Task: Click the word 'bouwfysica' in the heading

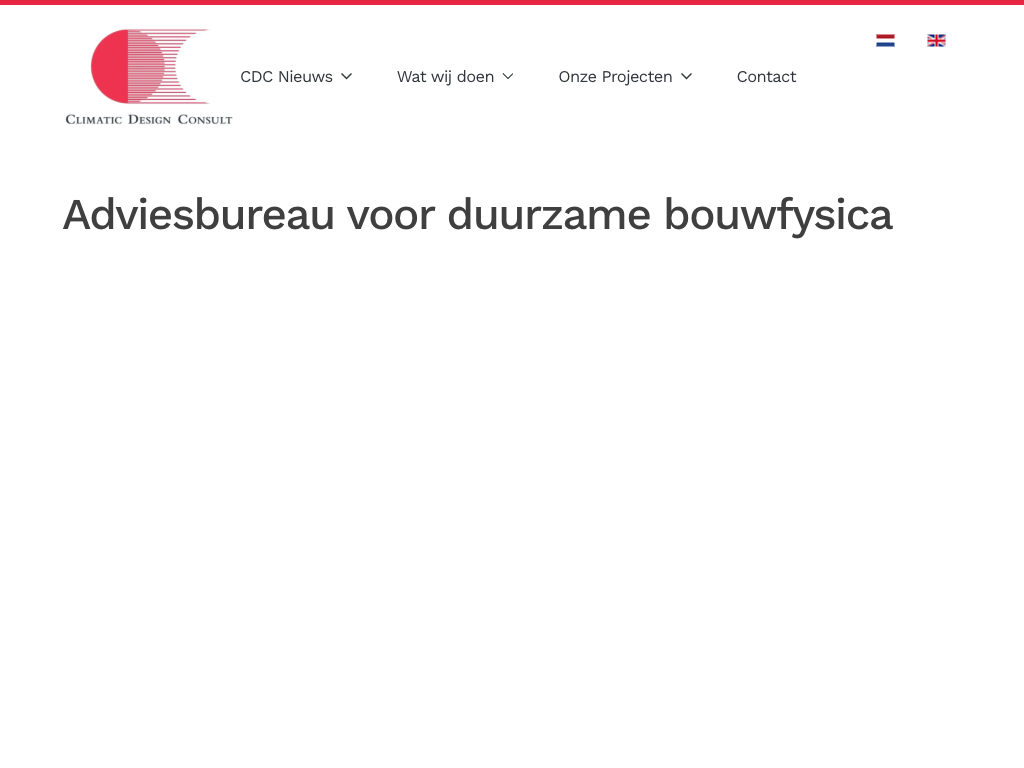Action: tap(777, 215)
